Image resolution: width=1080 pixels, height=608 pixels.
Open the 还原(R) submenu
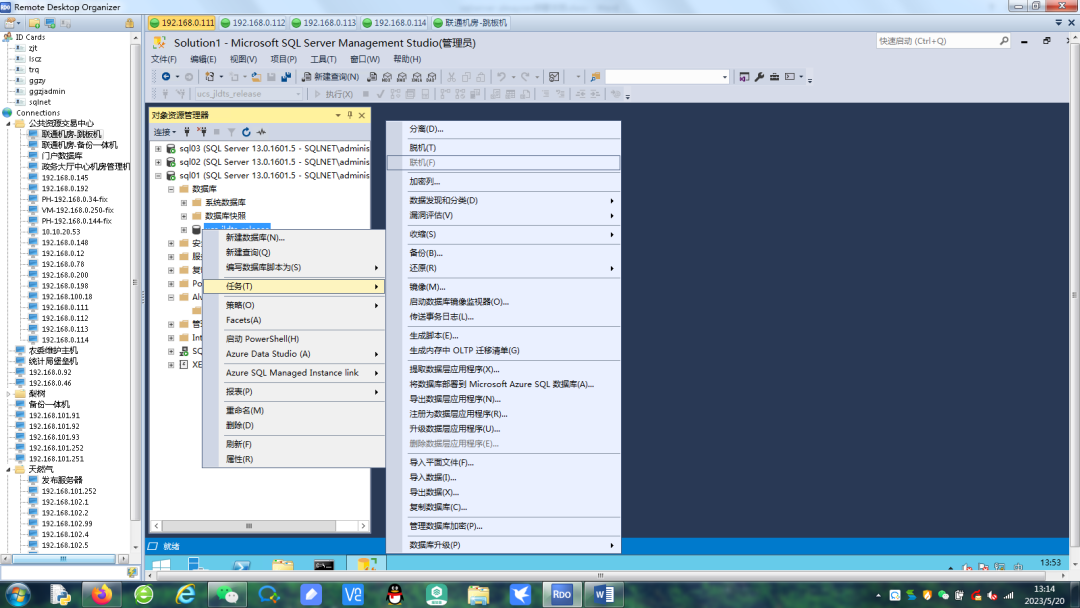[x=503, y=268]
